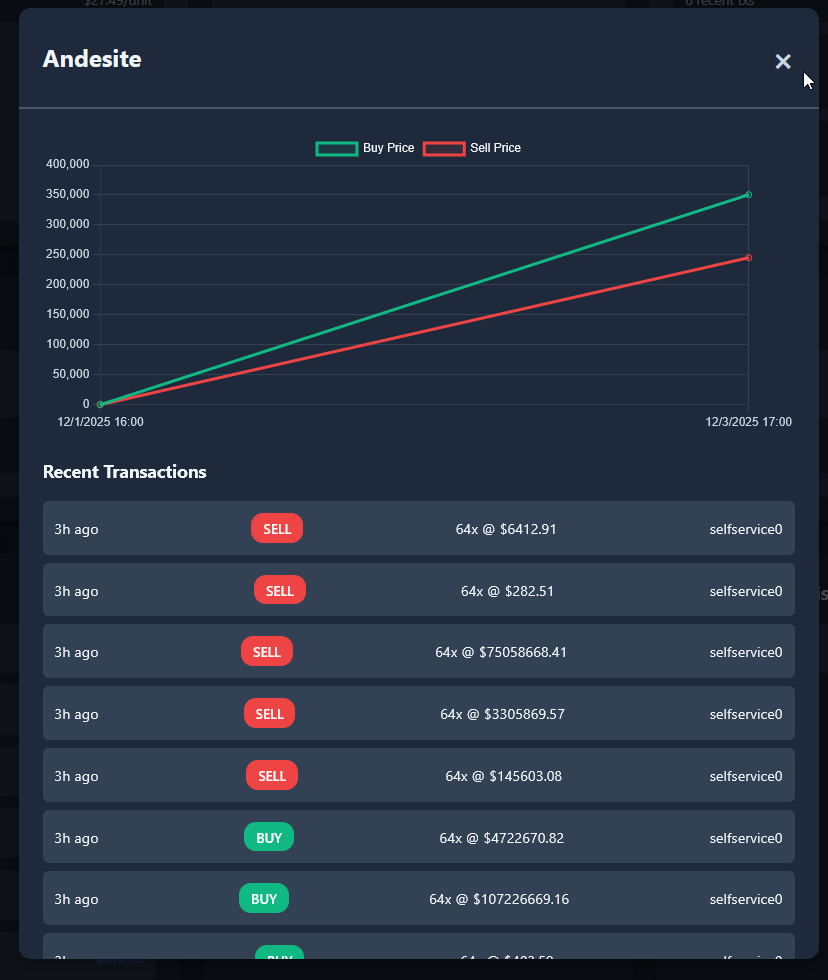Click SELL badge on the $6412.91 transaction

click(x=277, y=529)
